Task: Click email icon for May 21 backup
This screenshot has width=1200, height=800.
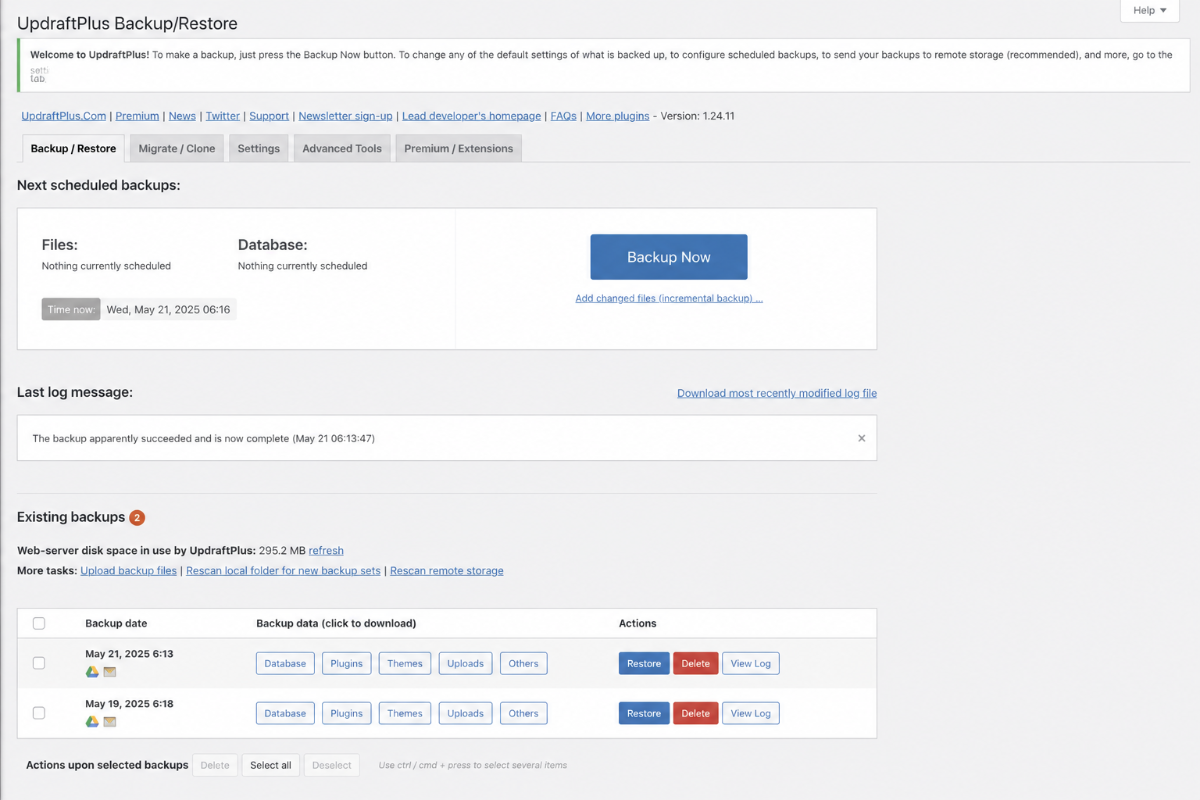Action: [110, 672]
